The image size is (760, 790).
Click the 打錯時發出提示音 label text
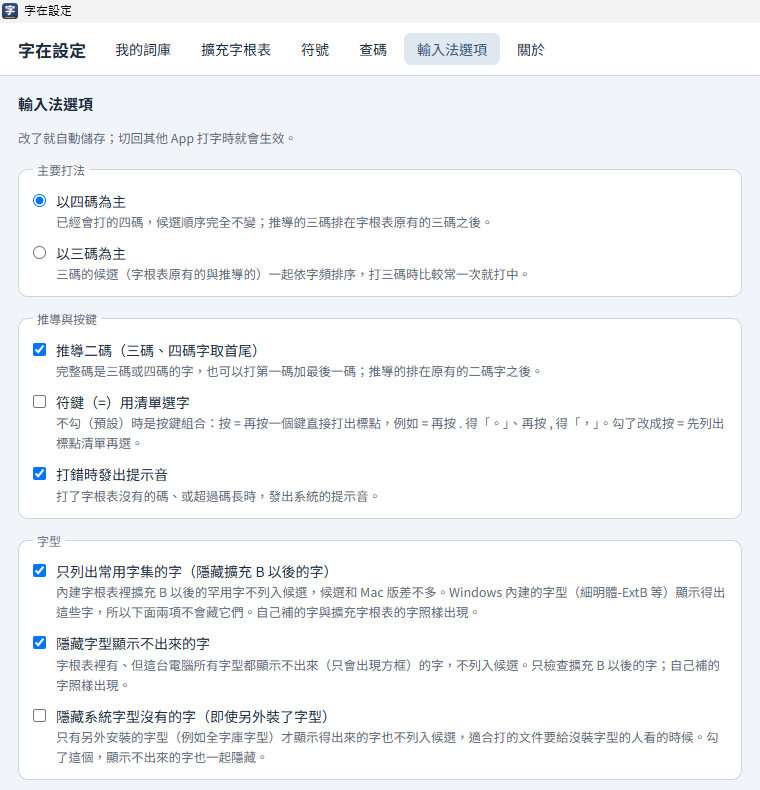112,475
